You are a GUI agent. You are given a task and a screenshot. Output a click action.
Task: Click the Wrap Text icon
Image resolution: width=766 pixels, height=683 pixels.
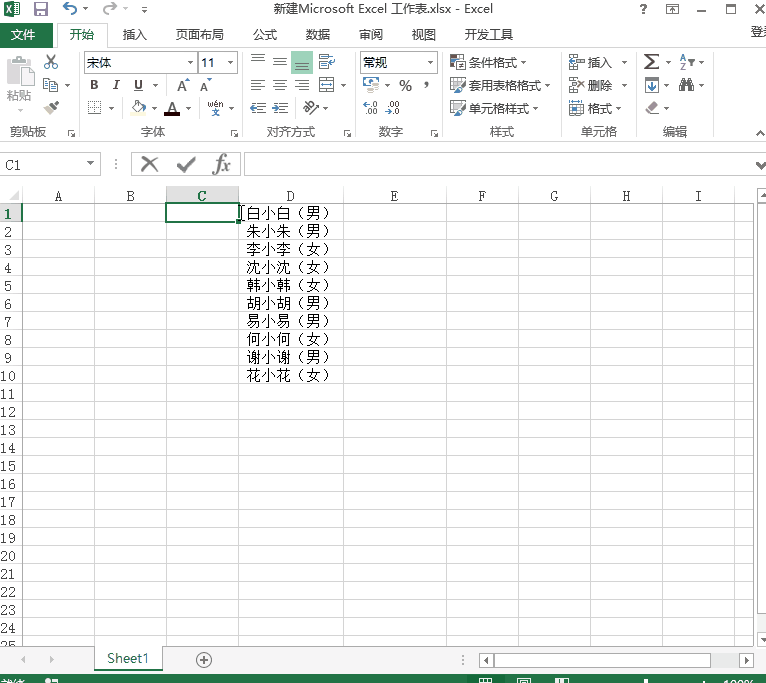tap(326, 62)
